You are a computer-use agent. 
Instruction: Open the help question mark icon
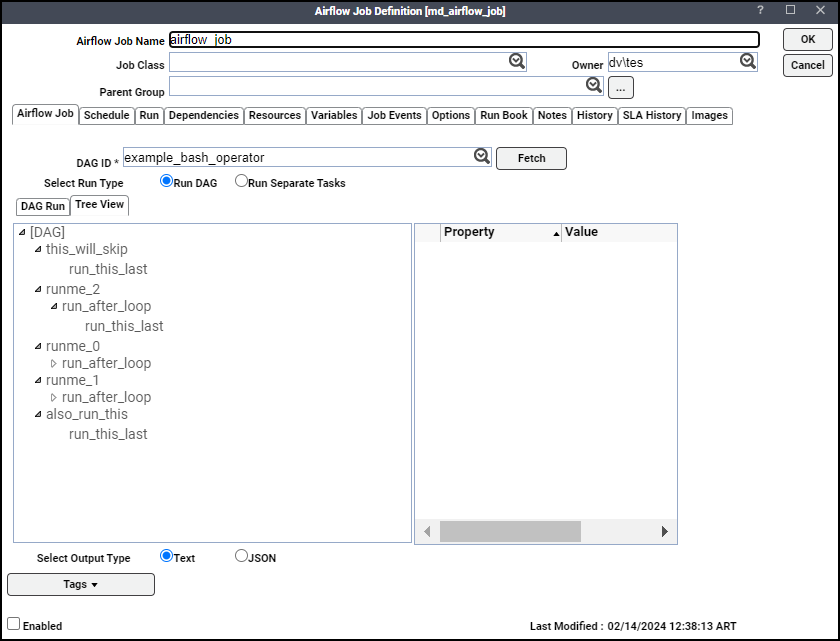tap(760, 10)
